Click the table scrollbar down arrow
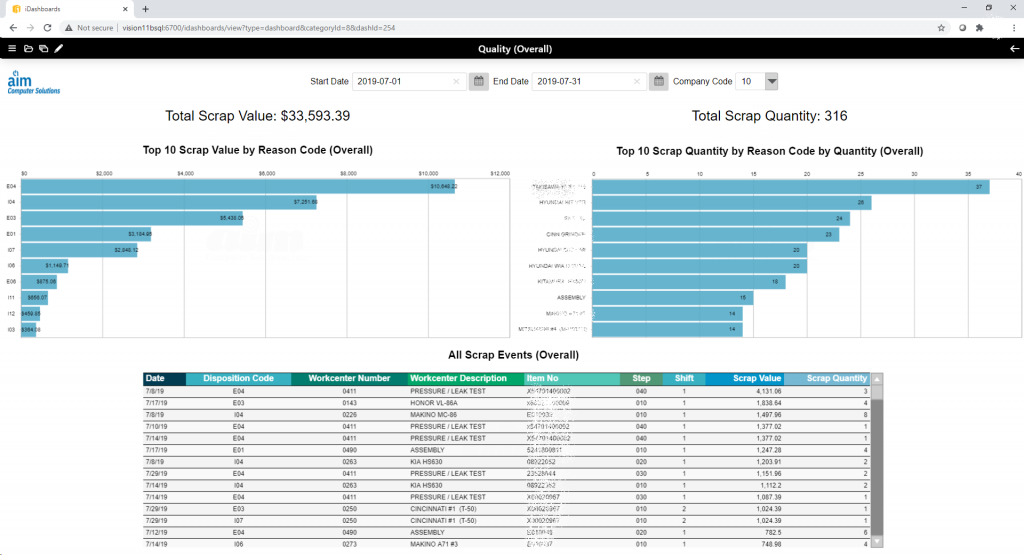The width and height of the screenshot is (1024, 555). 877,542
